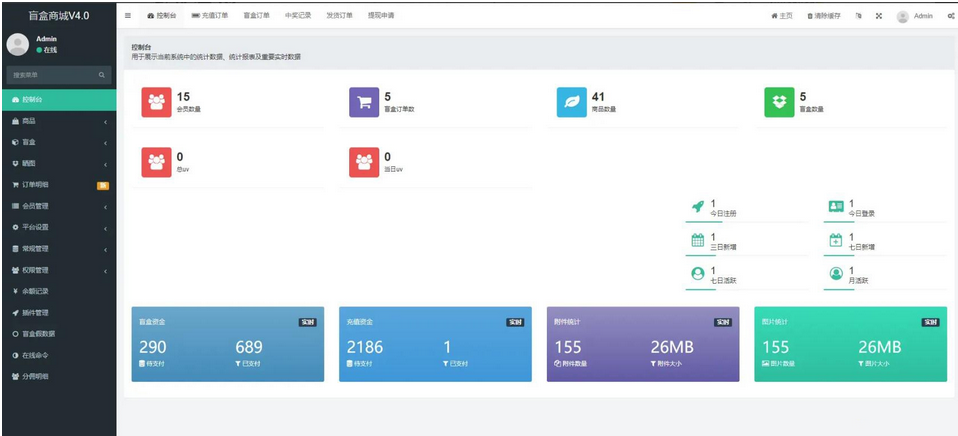Click the 实时 badge on 附件统计 card

pos(723,322)
